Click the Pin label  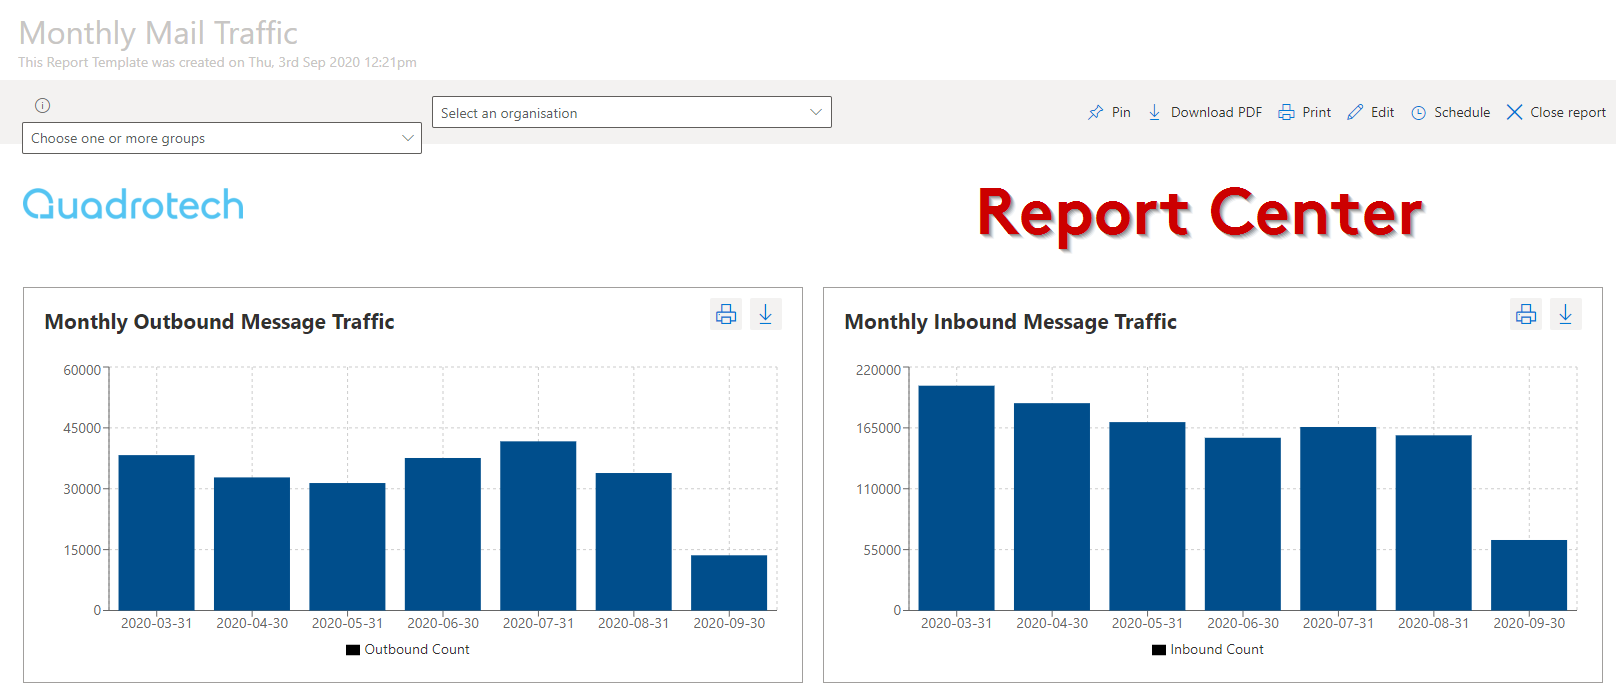[1121, 112]
